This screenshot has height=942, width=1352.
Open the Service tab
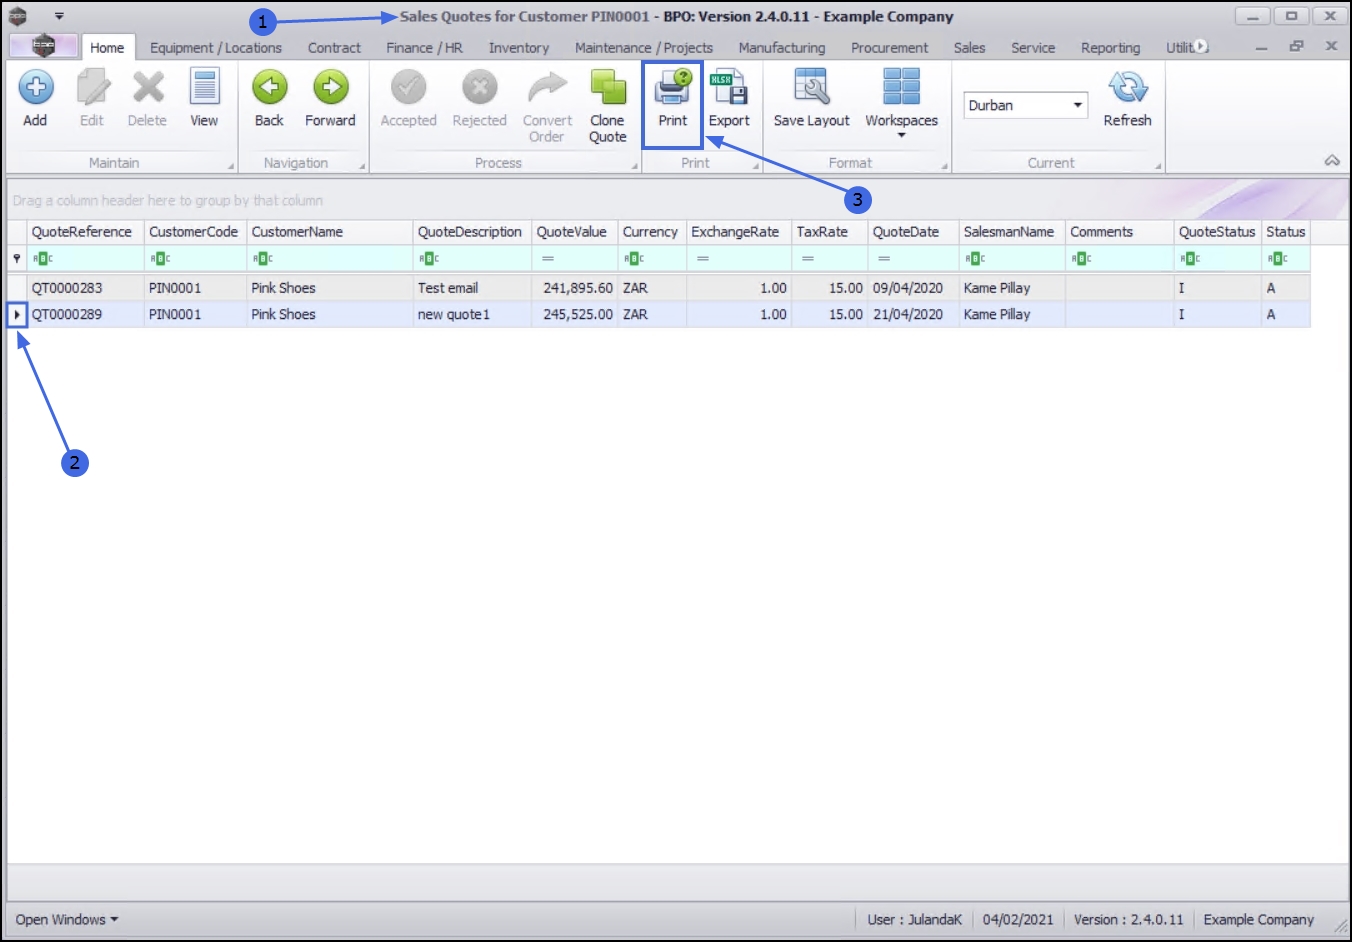coord(1033,47)
